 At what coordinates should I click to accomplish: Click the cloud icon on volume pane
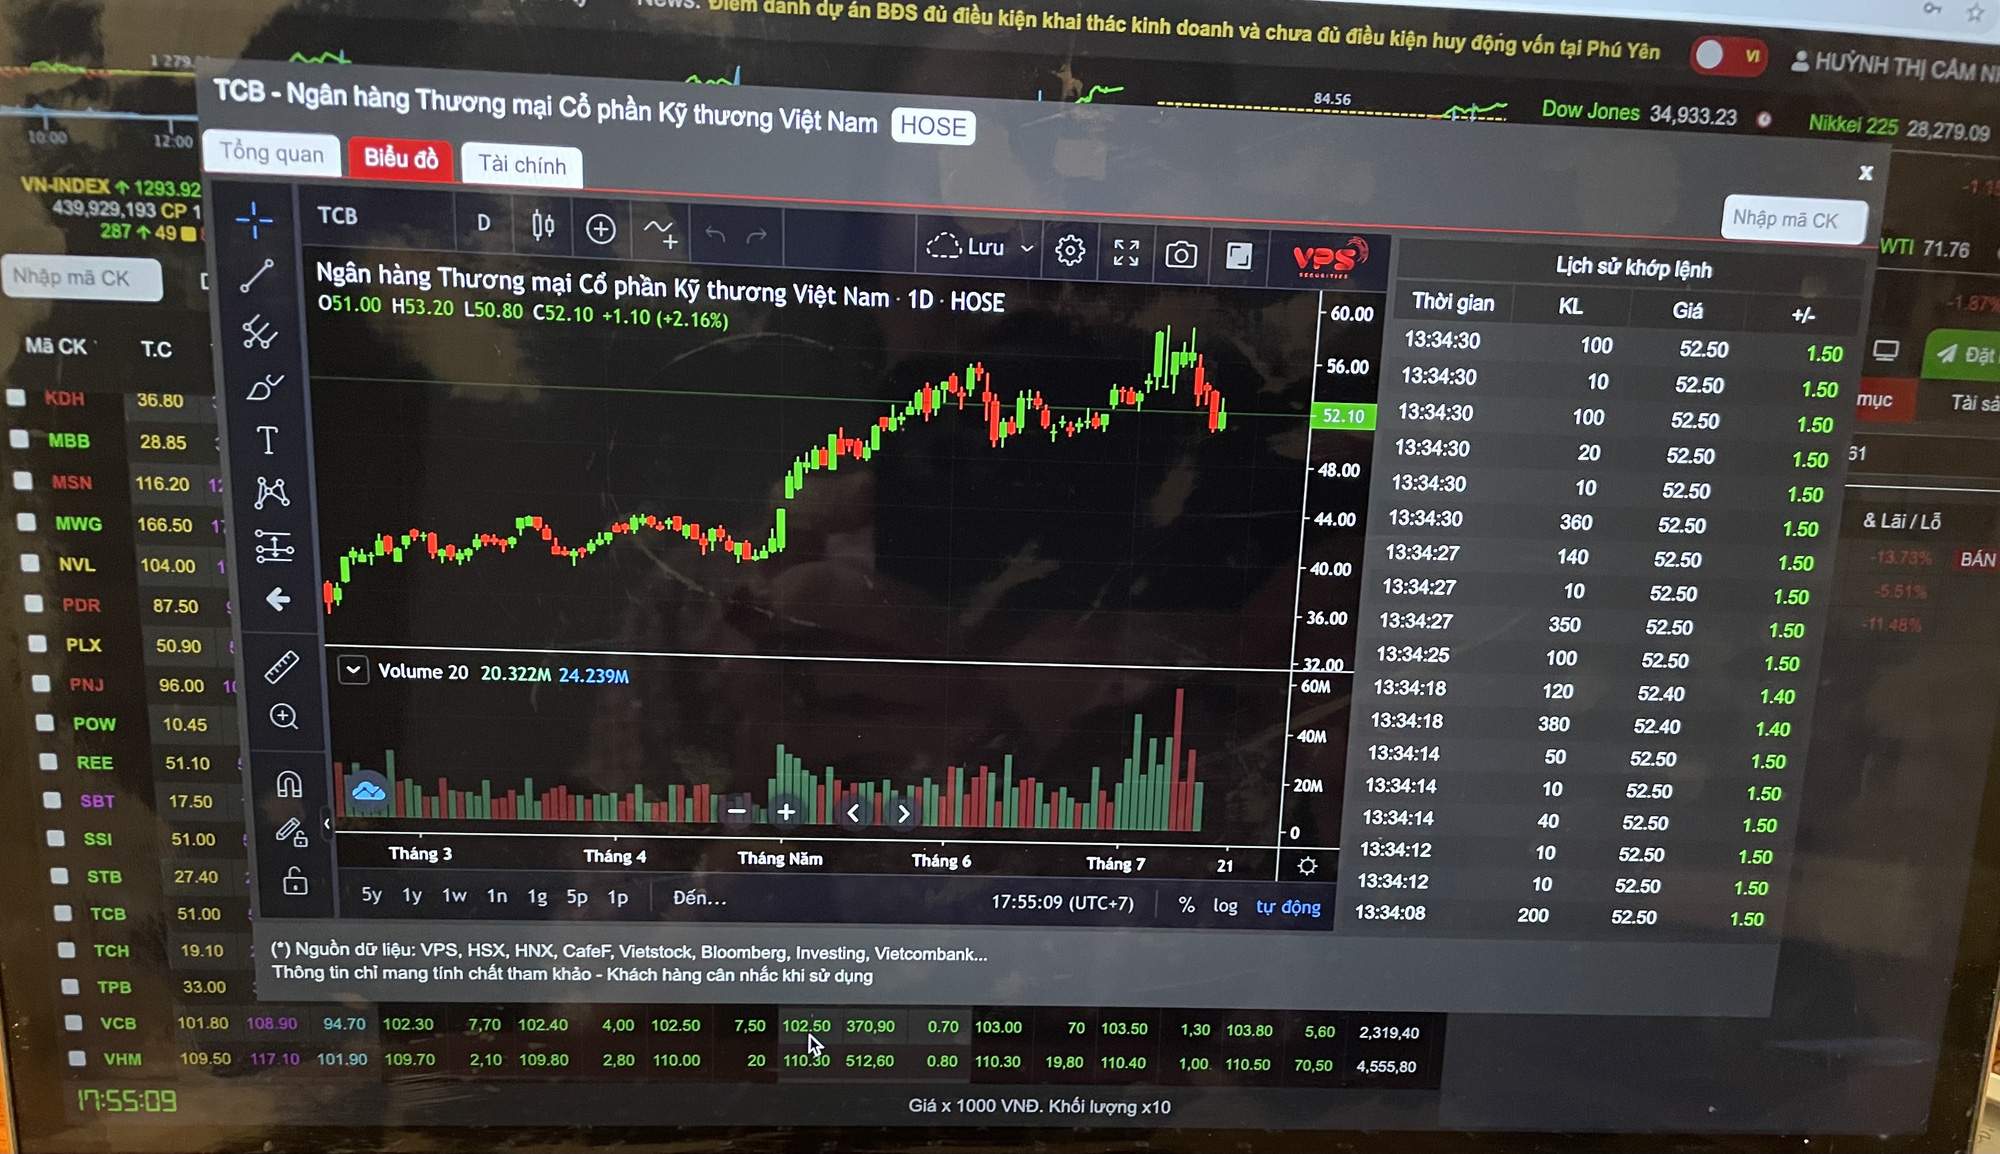368,791
